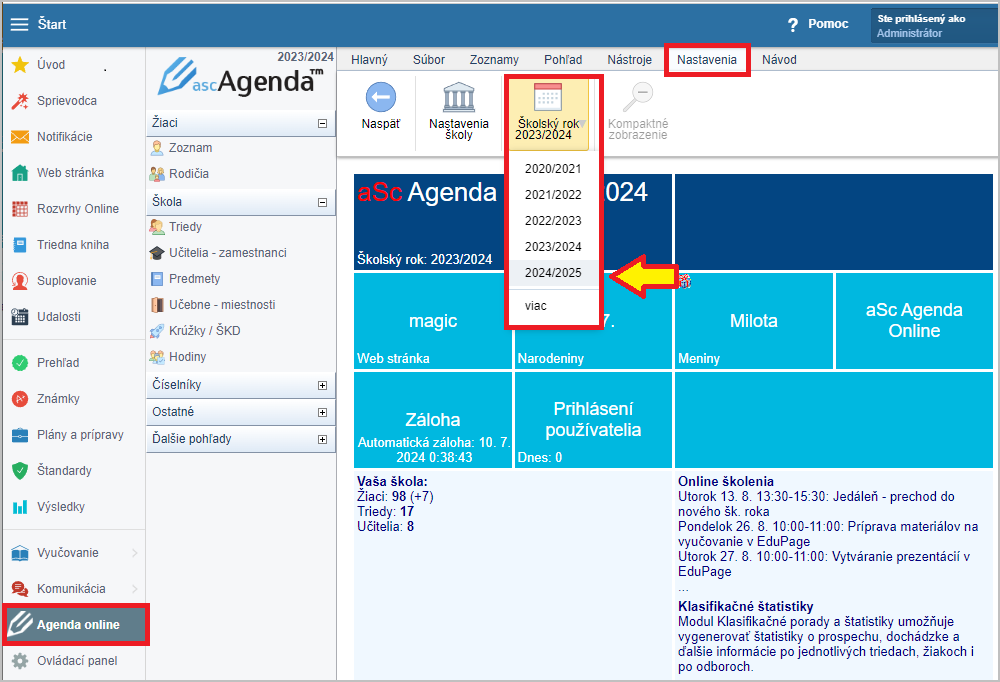
Task: Open the Triedy list
Action: pos(185,227)
